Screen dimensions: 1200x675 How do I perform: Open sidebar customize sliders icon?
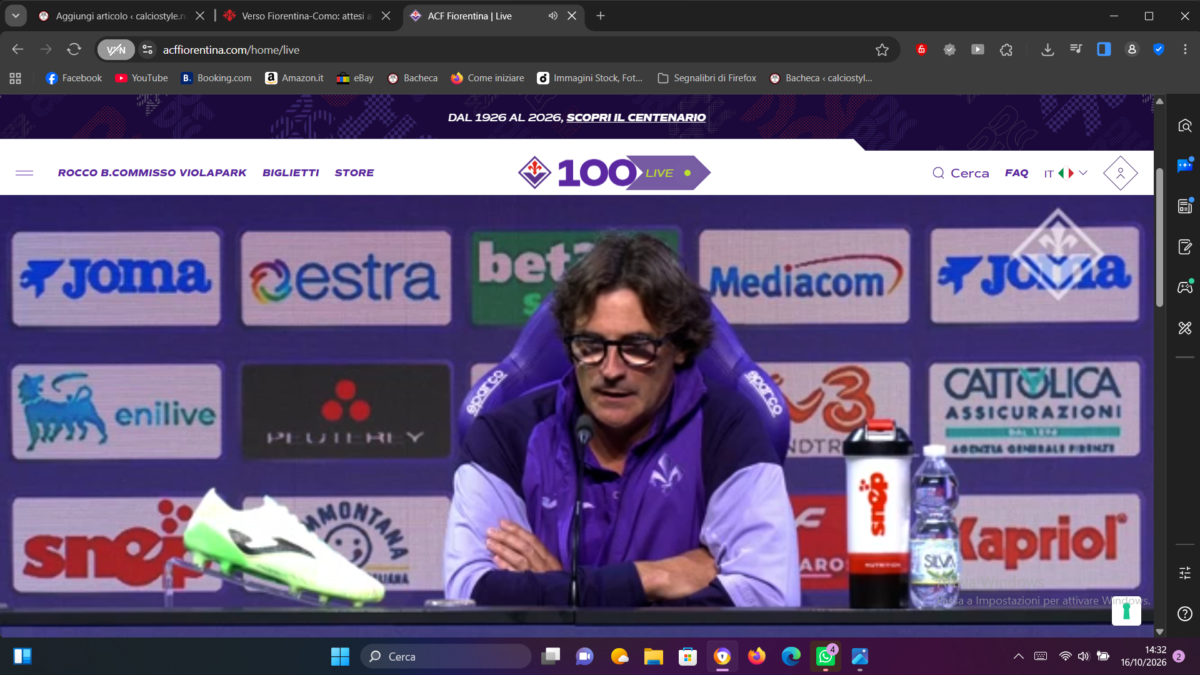(x=1185, y=573)
